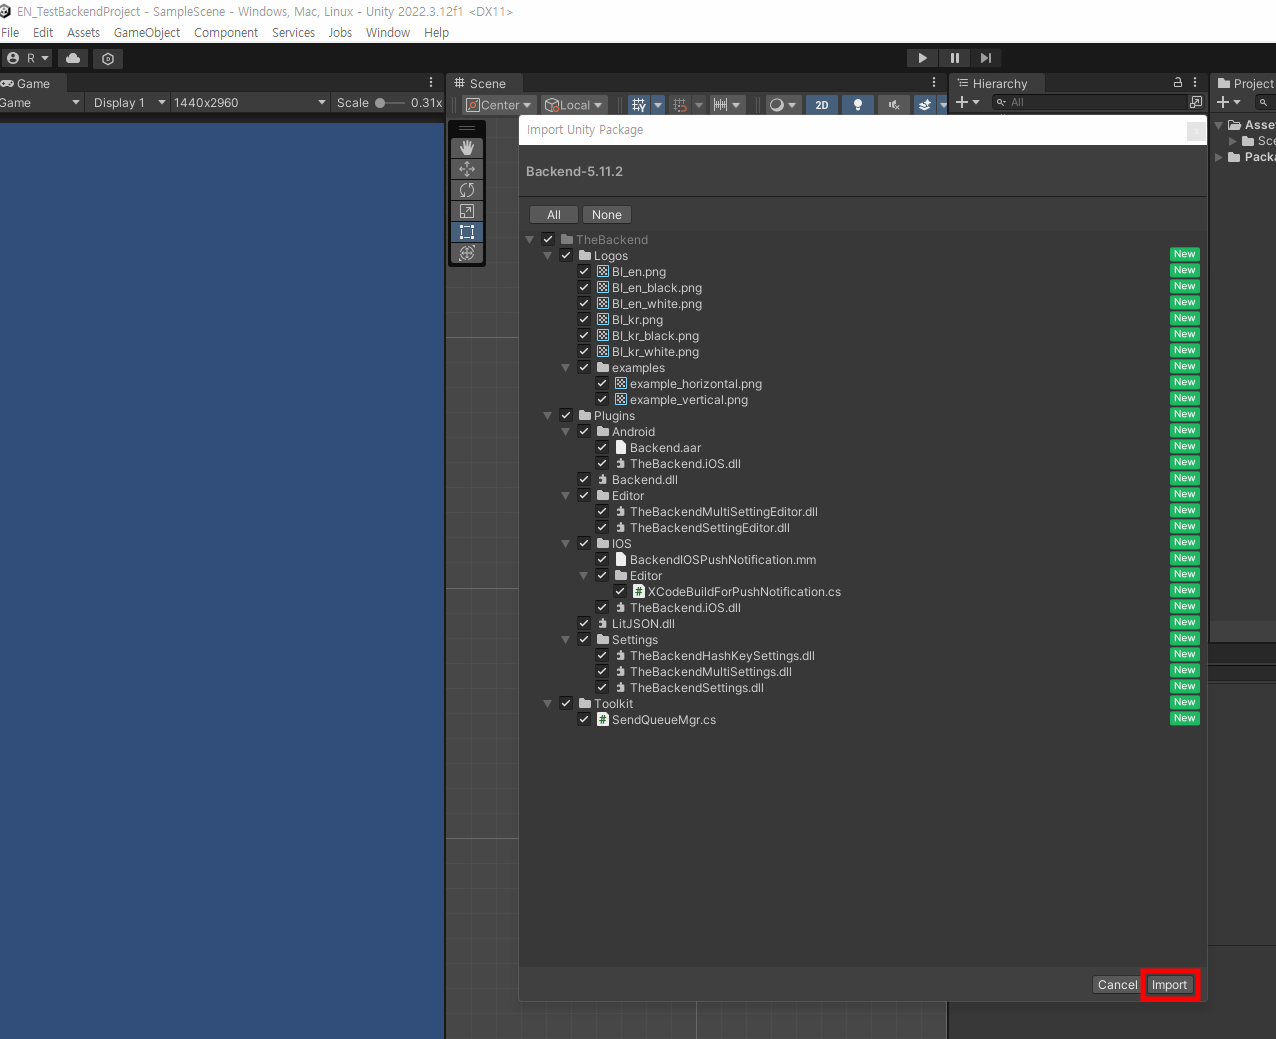Click the Hierarchy lock icon
The height and width of the screenshot is (1039, 1276).
tap(1178, 83)
